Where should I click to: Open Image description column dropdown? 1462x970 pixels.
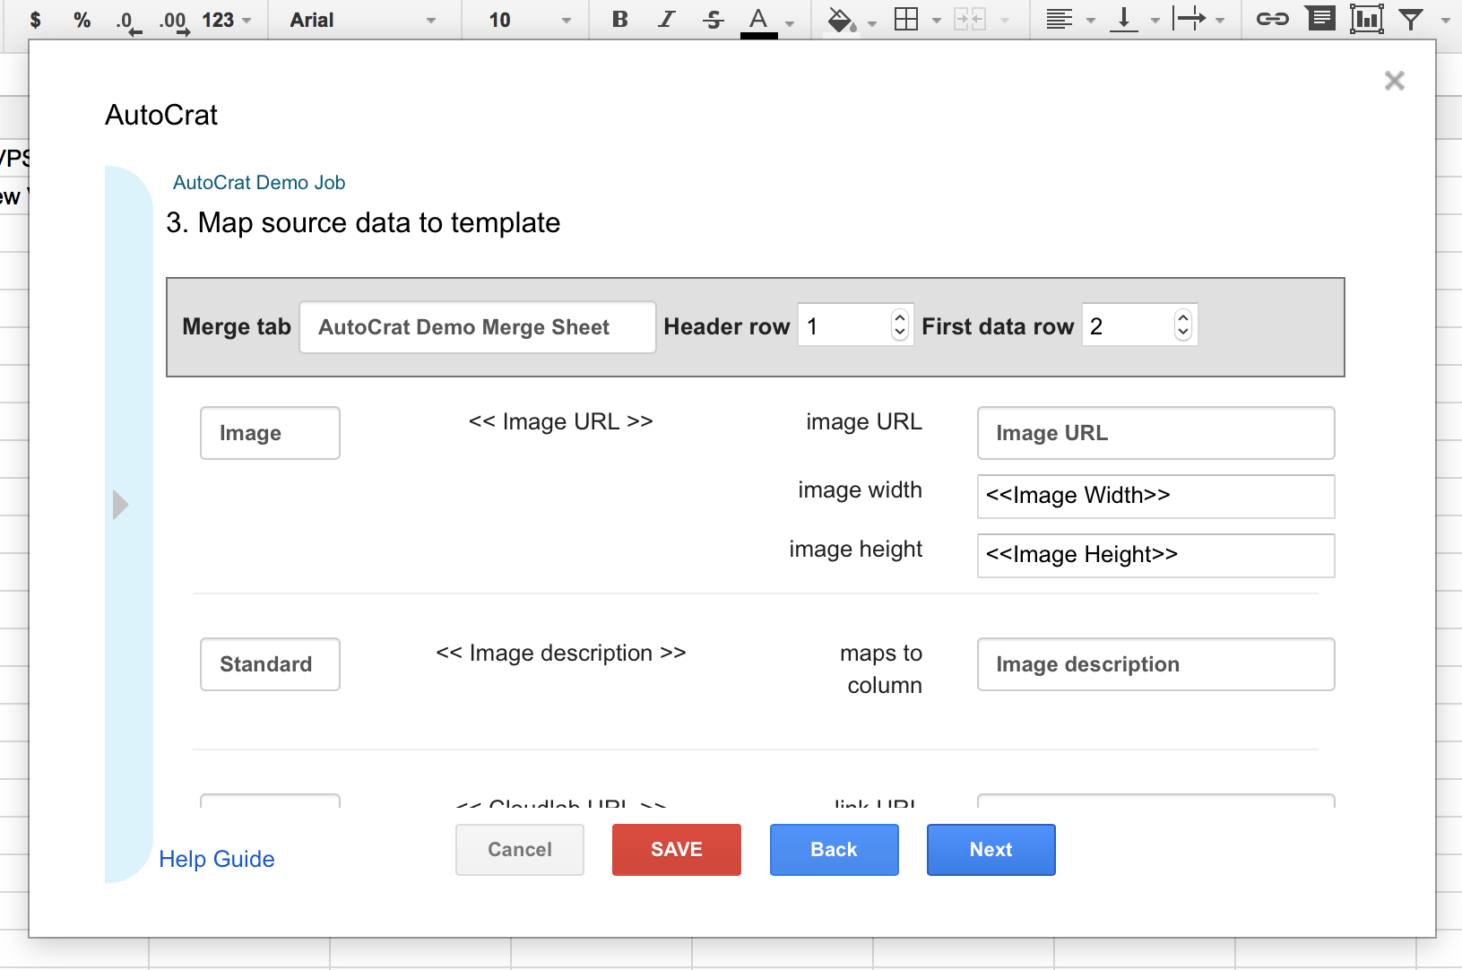pyautogui.click(x=1156, y=664)
